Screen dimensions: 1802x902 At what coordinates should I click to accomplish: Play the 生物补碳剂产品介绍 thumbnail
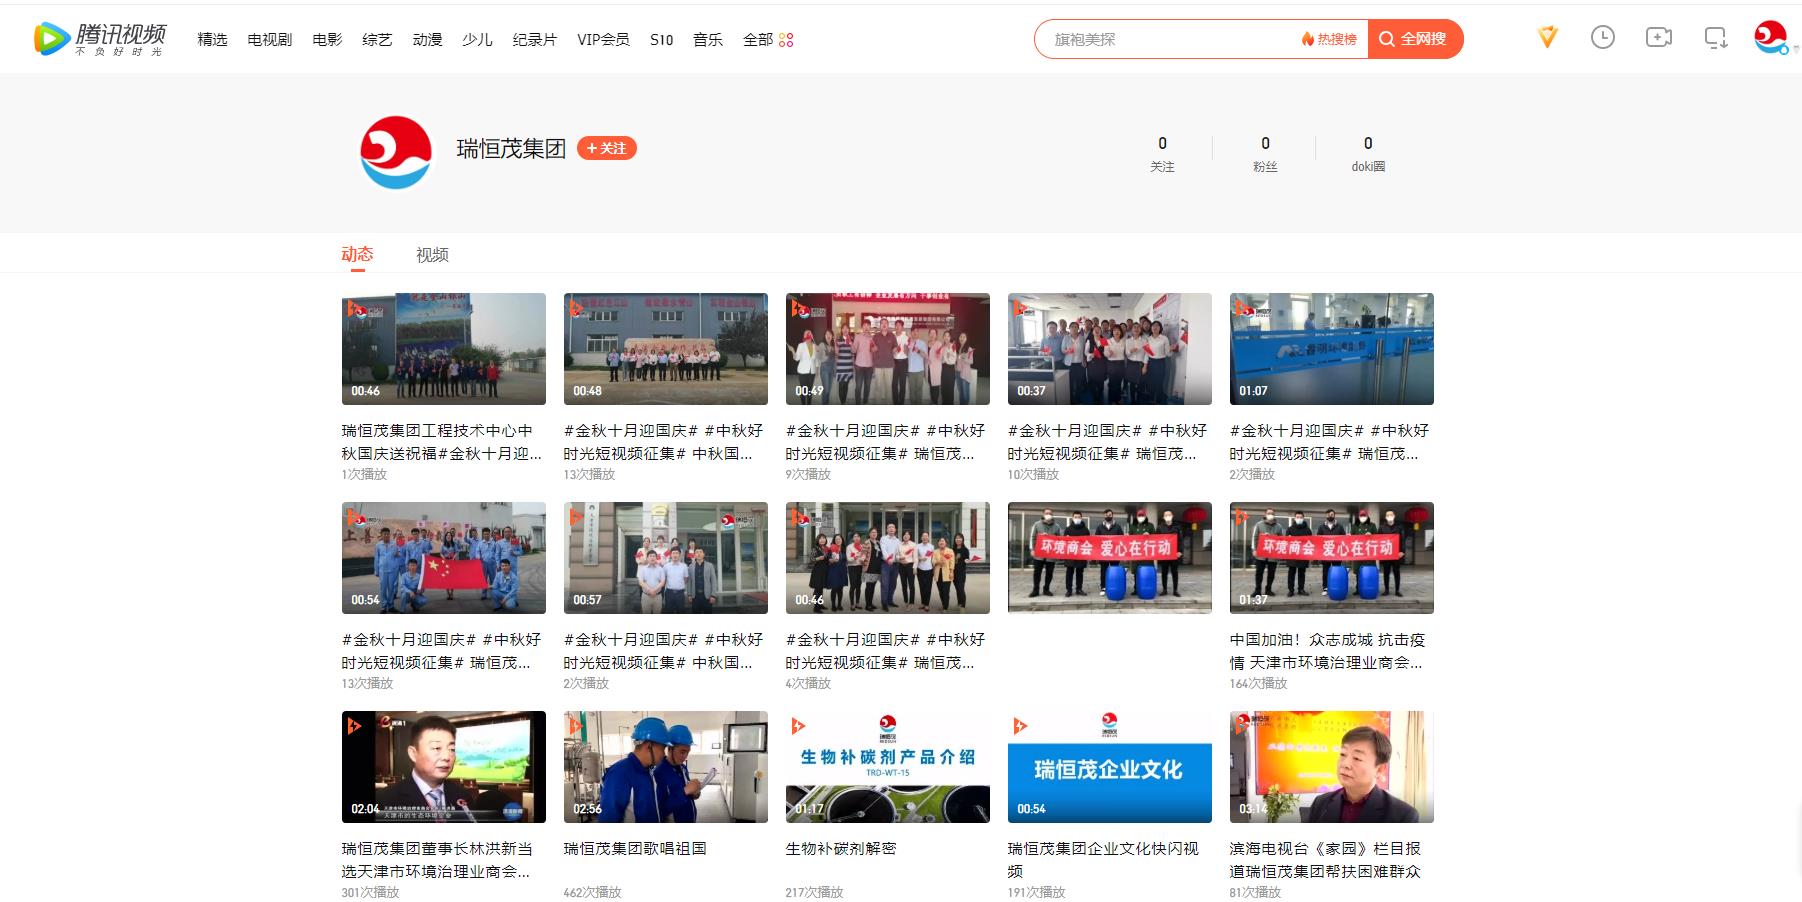click(888, 767)
